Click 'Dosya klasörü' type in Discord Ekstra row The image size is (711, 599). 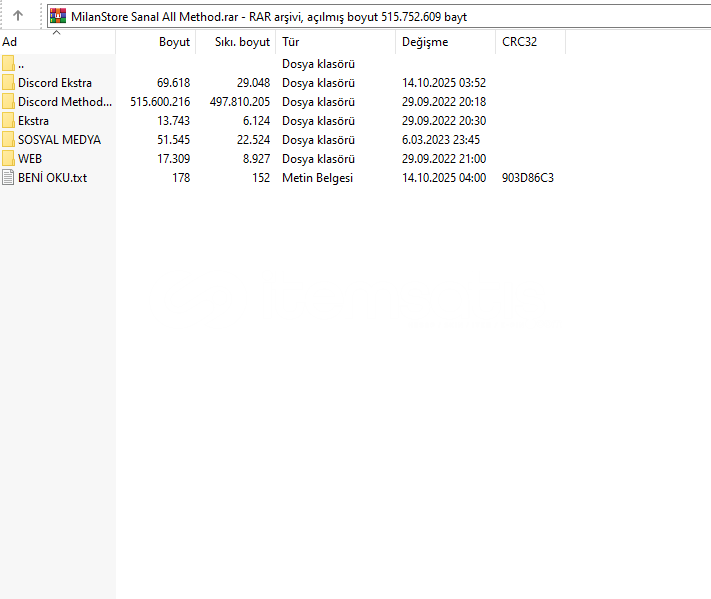[x=318, y=83]
